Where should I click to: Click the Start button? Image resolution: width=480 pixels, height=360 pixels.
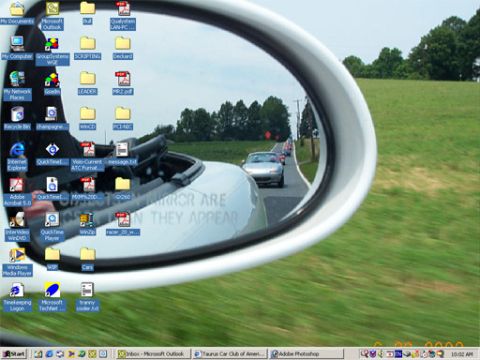pyautogui.click(x=14, y=354)
